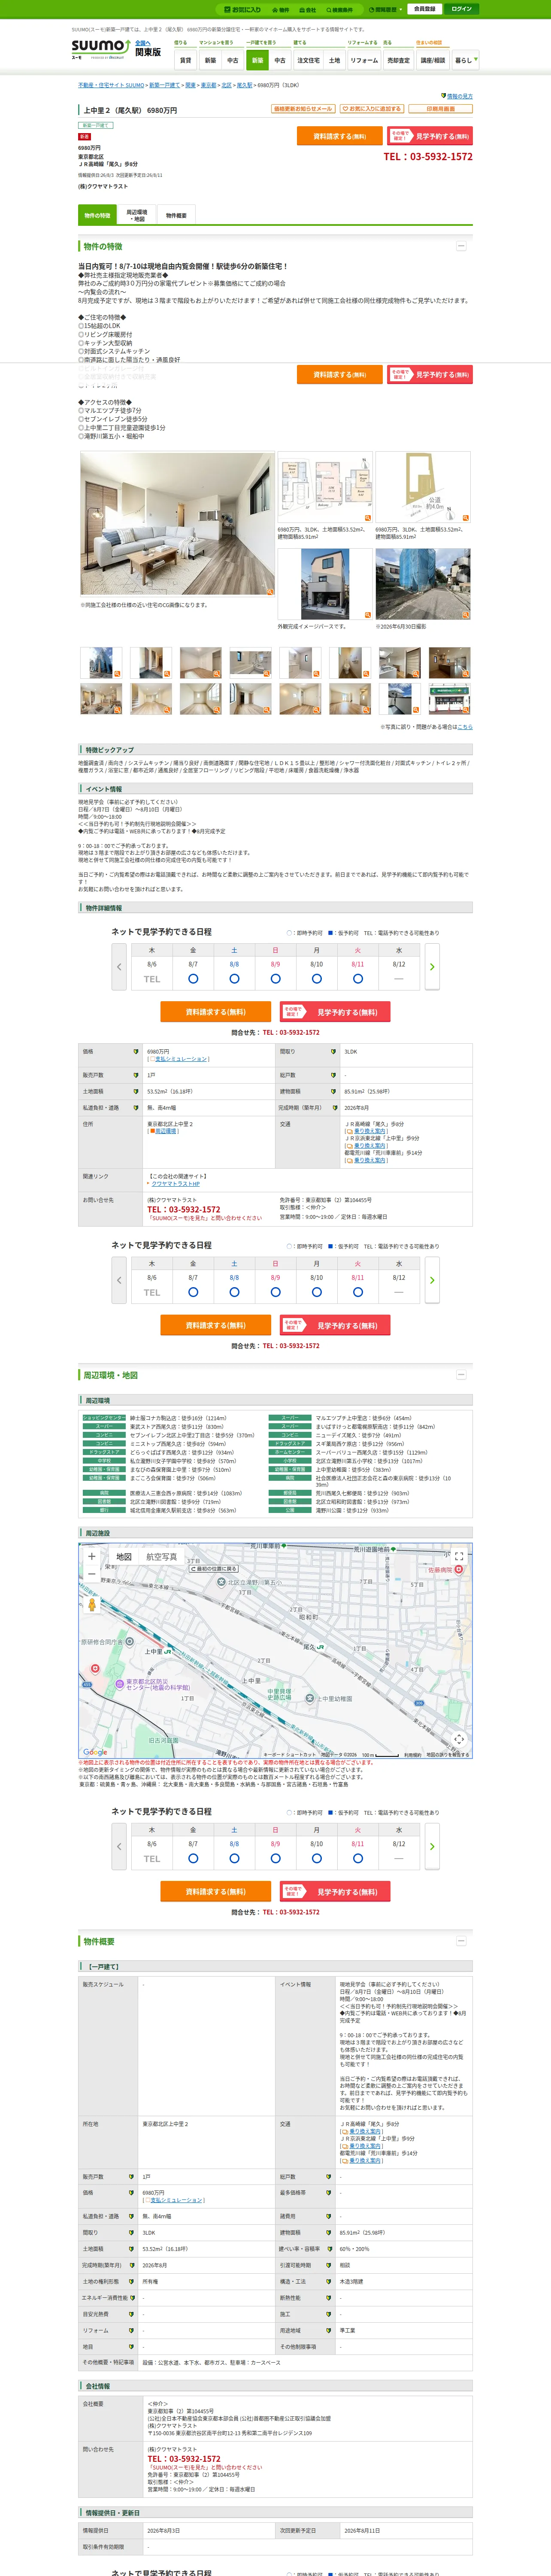Click help icon beside 構造・工法
Screen dimensions: 551x2576
[329, 2281]
